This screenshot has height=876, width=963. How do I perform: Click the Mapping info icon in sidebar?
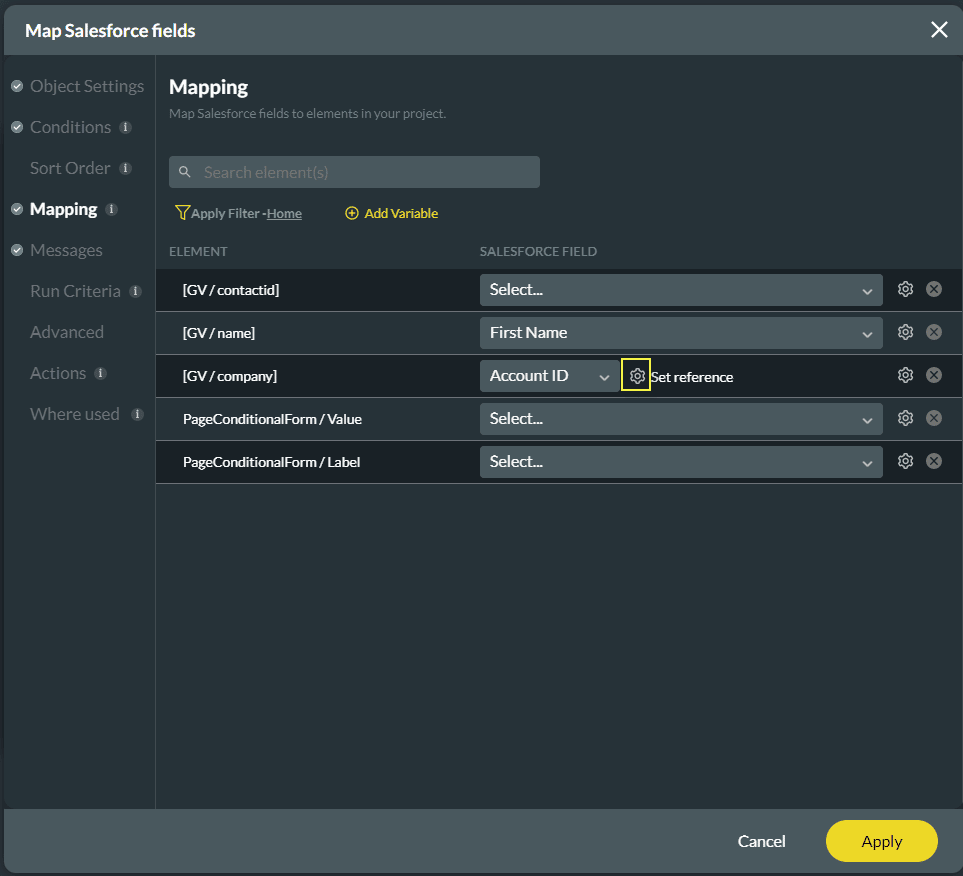click(112, 209)
